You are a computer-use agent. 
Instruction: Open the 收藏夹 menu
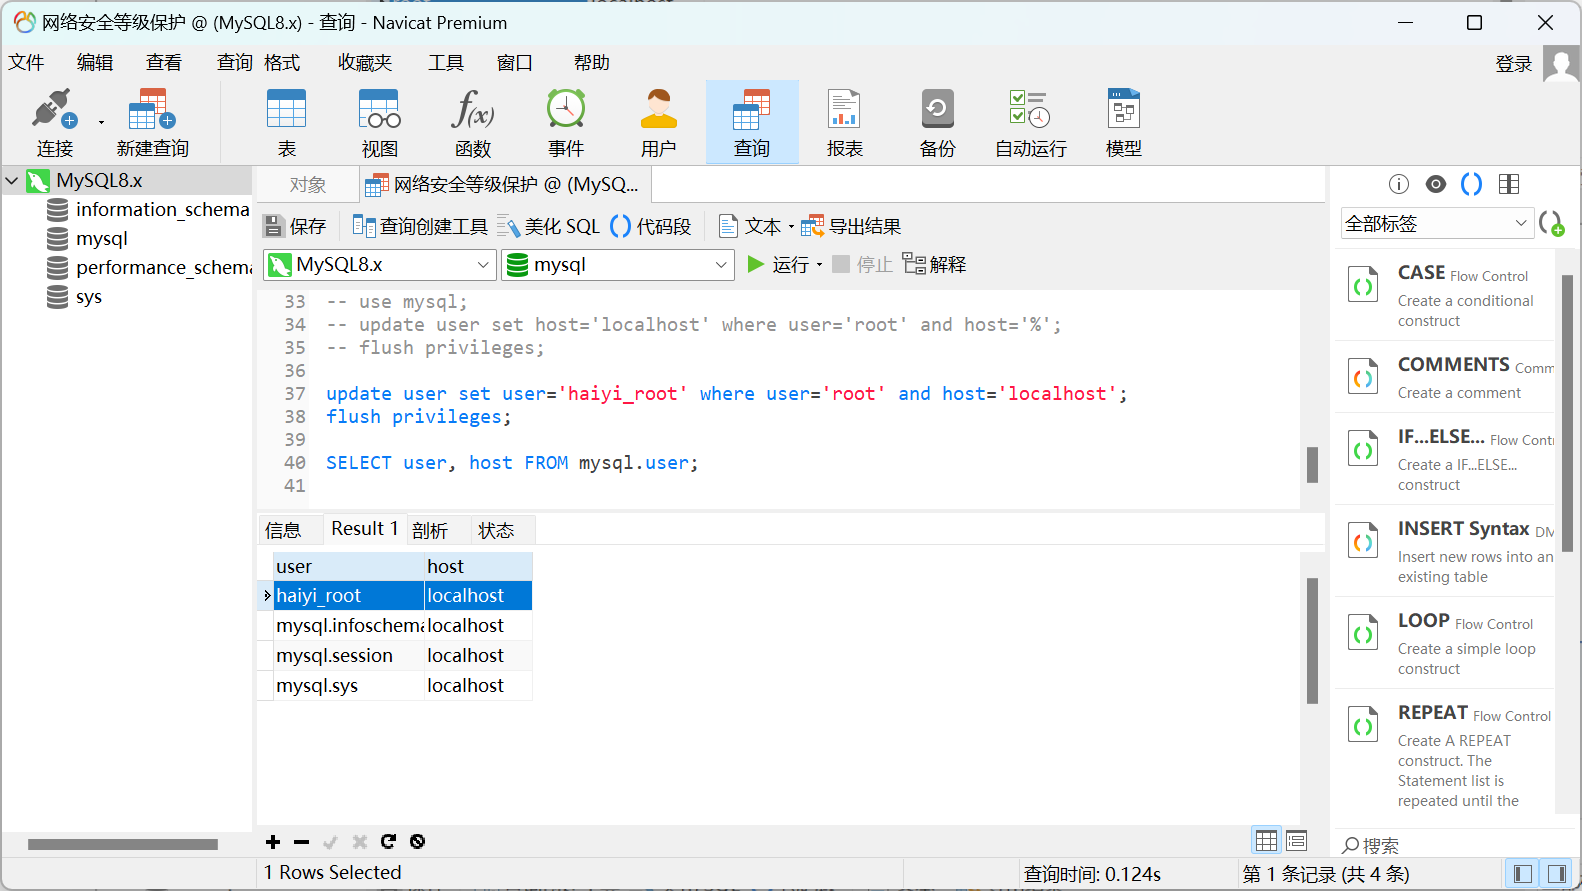(x=364, y=63)
